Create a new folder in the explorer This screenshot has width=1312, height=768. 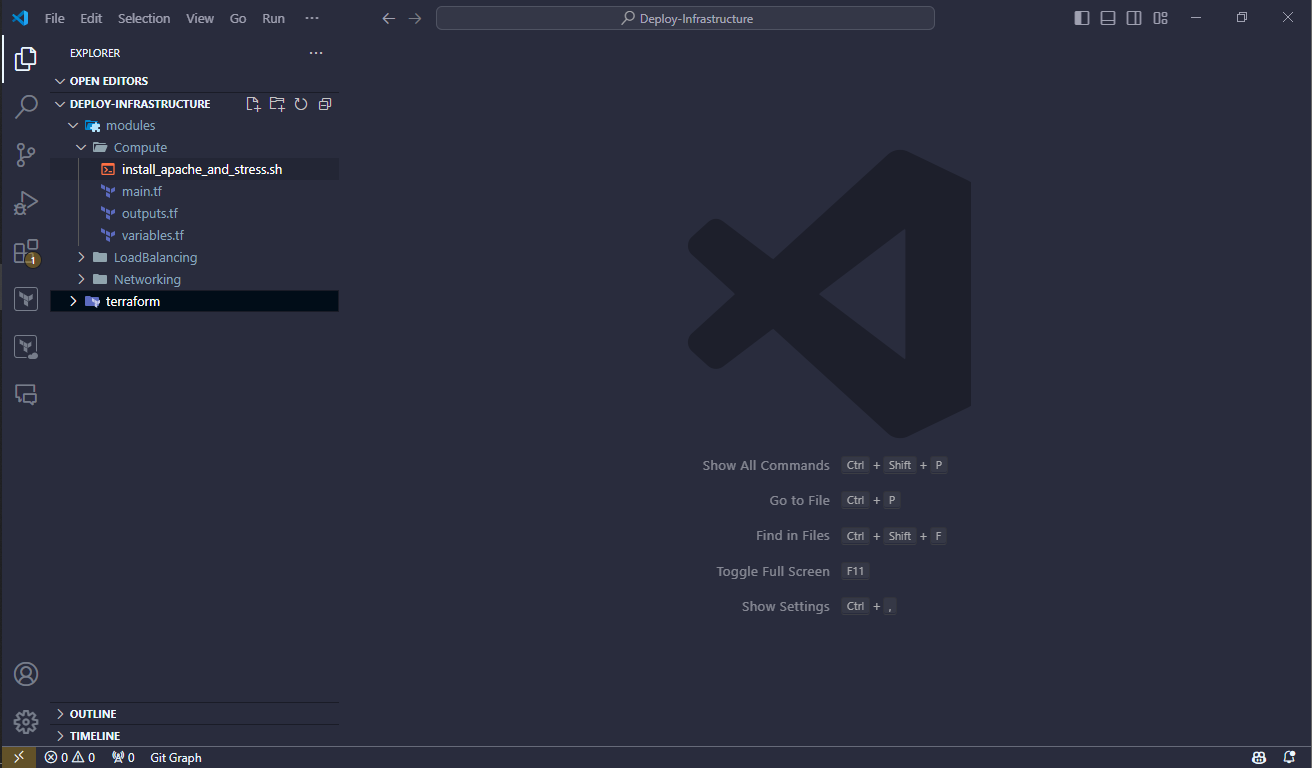[277, 104]
